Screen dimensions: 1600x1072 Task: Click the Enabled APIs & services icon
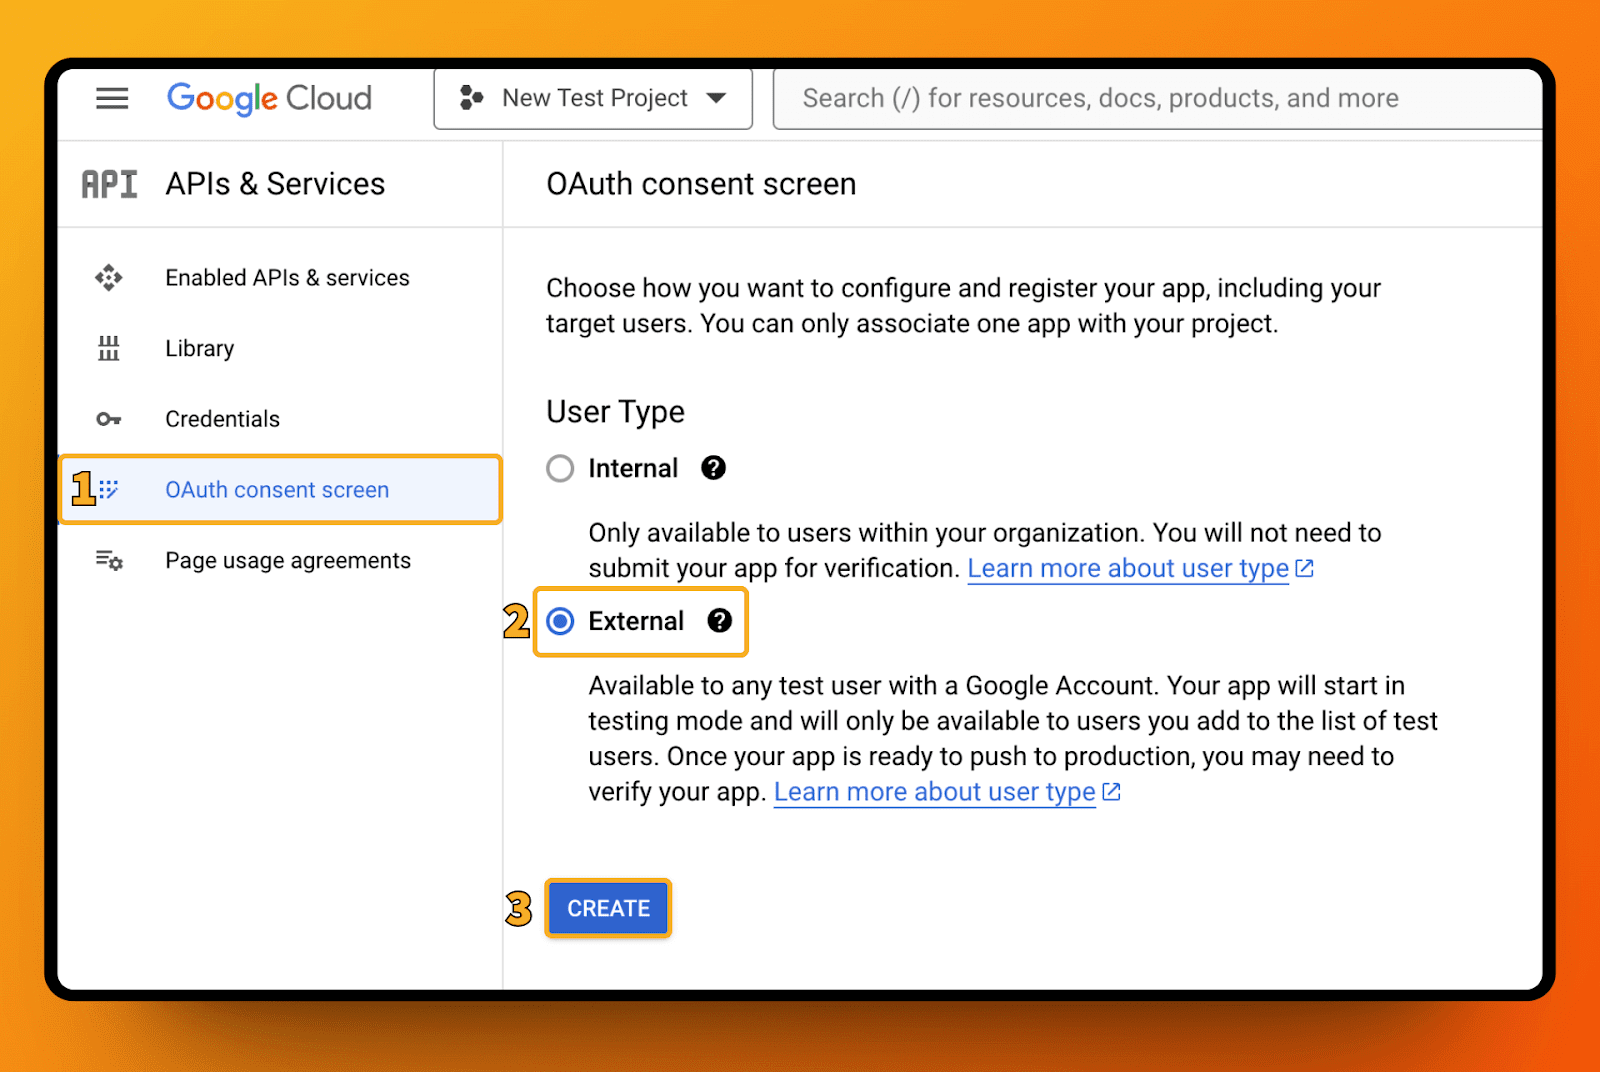pyautogui.click(x=109, y=278)
